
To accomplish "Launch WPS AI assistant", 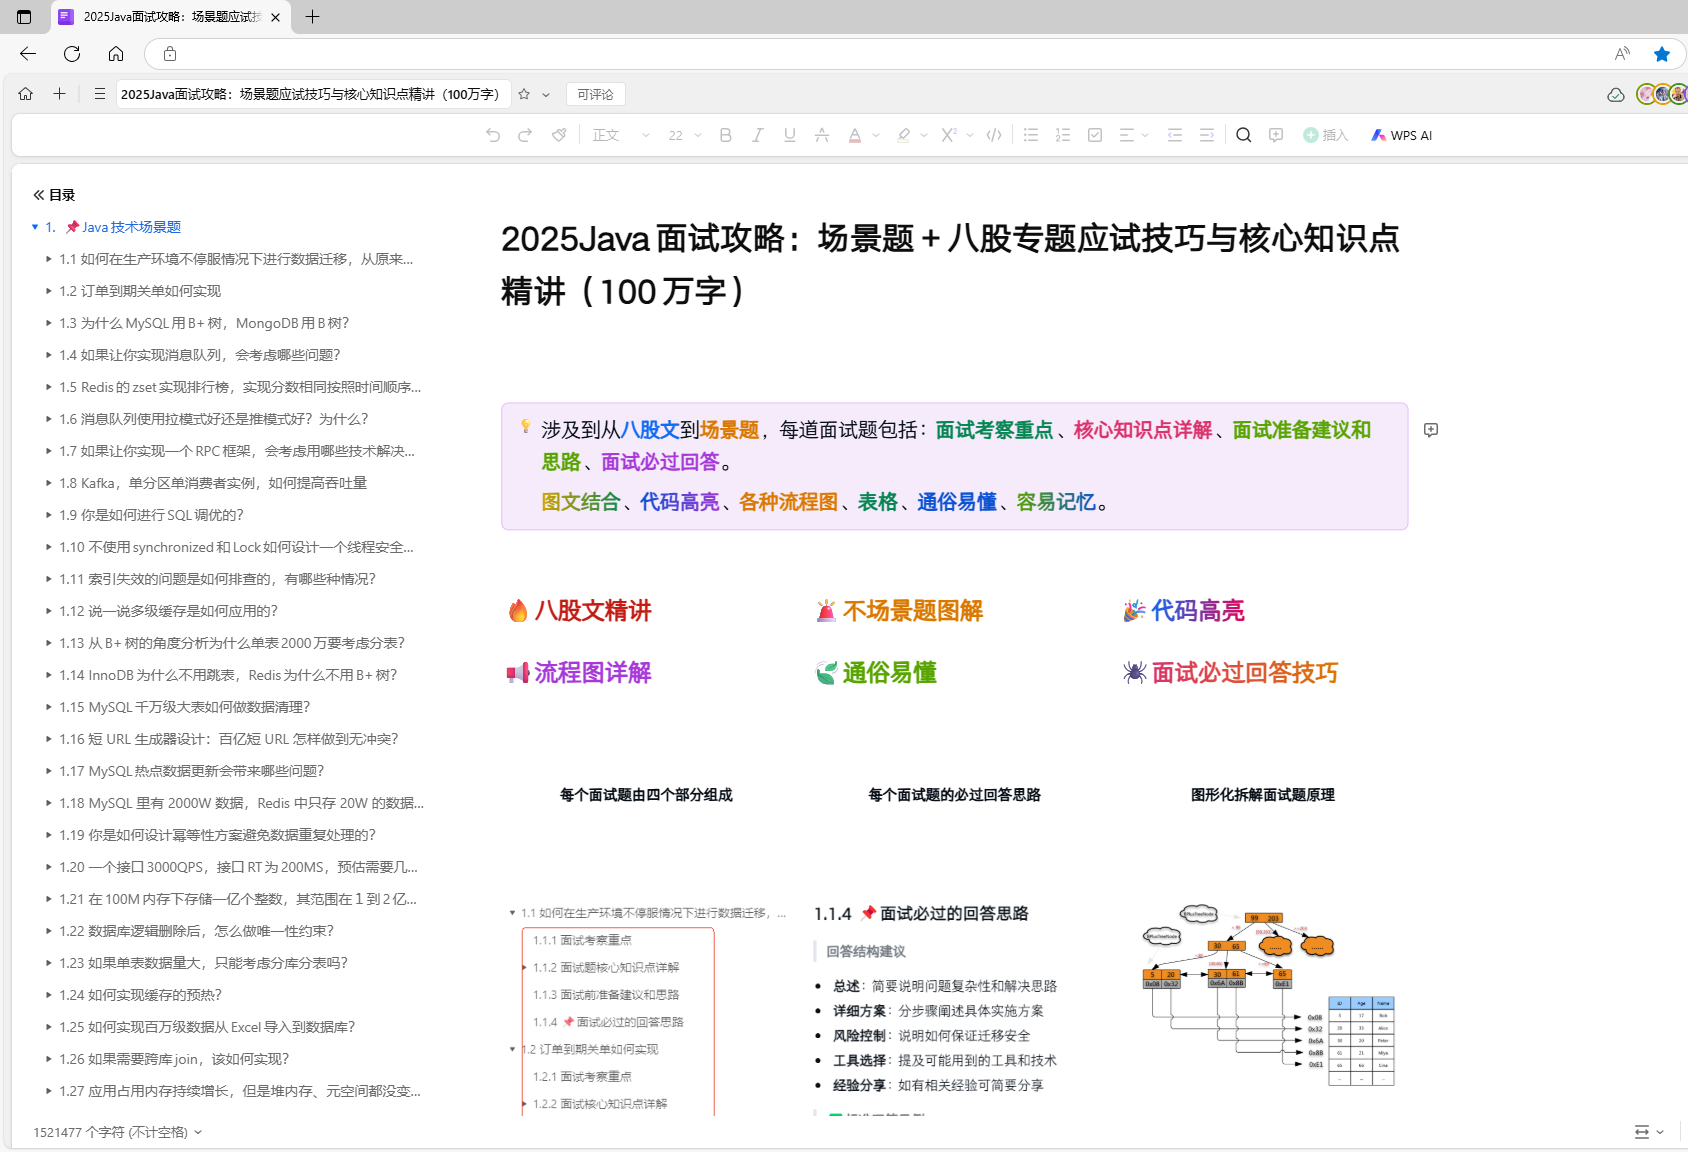I will coord(1402,135).
